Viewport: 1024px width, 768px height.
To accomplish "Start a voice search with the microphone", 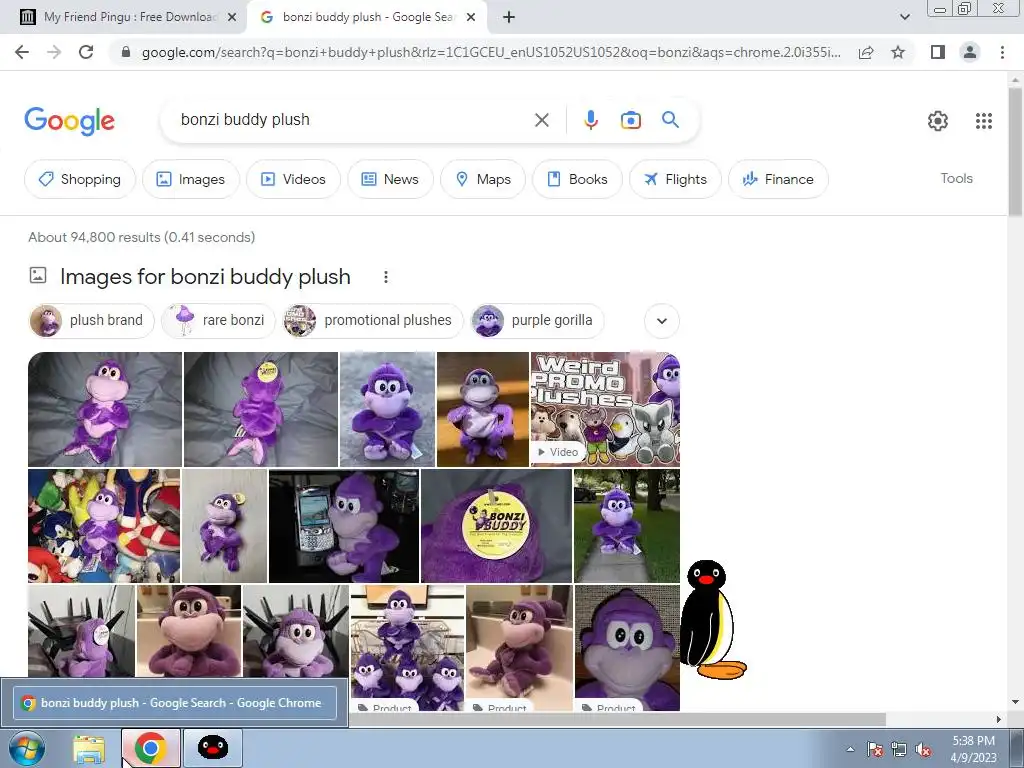I will point(590,120).
